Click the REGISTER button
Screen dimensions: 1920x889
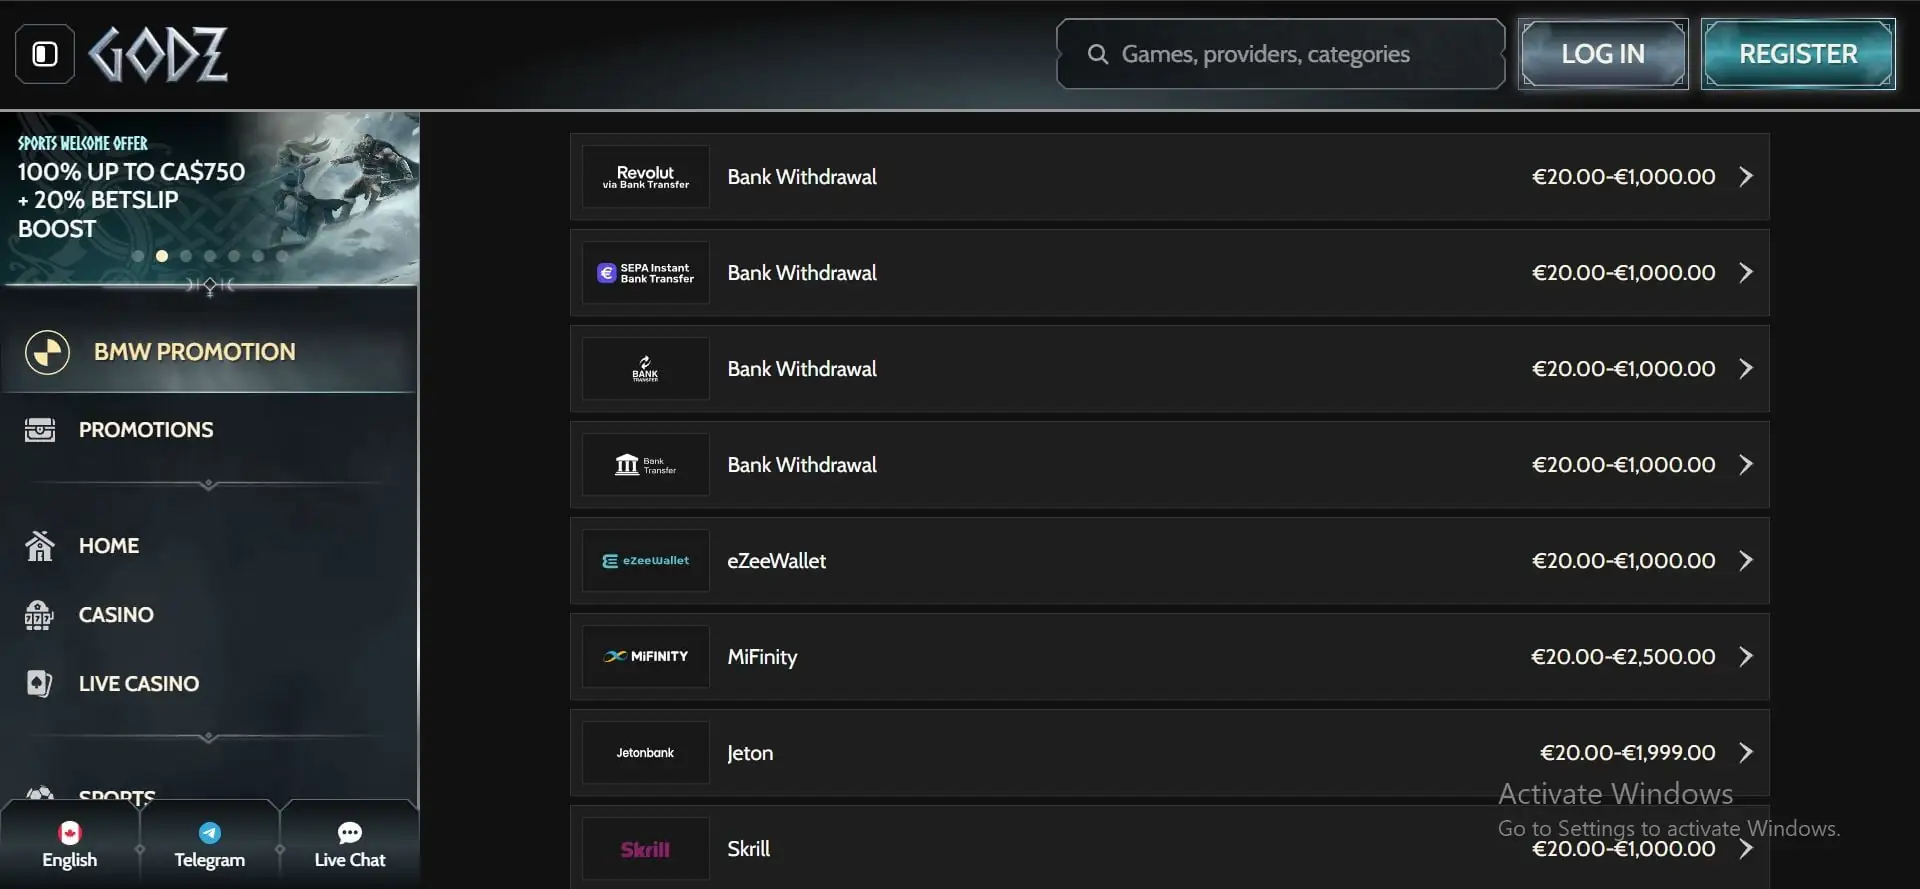1798,54
